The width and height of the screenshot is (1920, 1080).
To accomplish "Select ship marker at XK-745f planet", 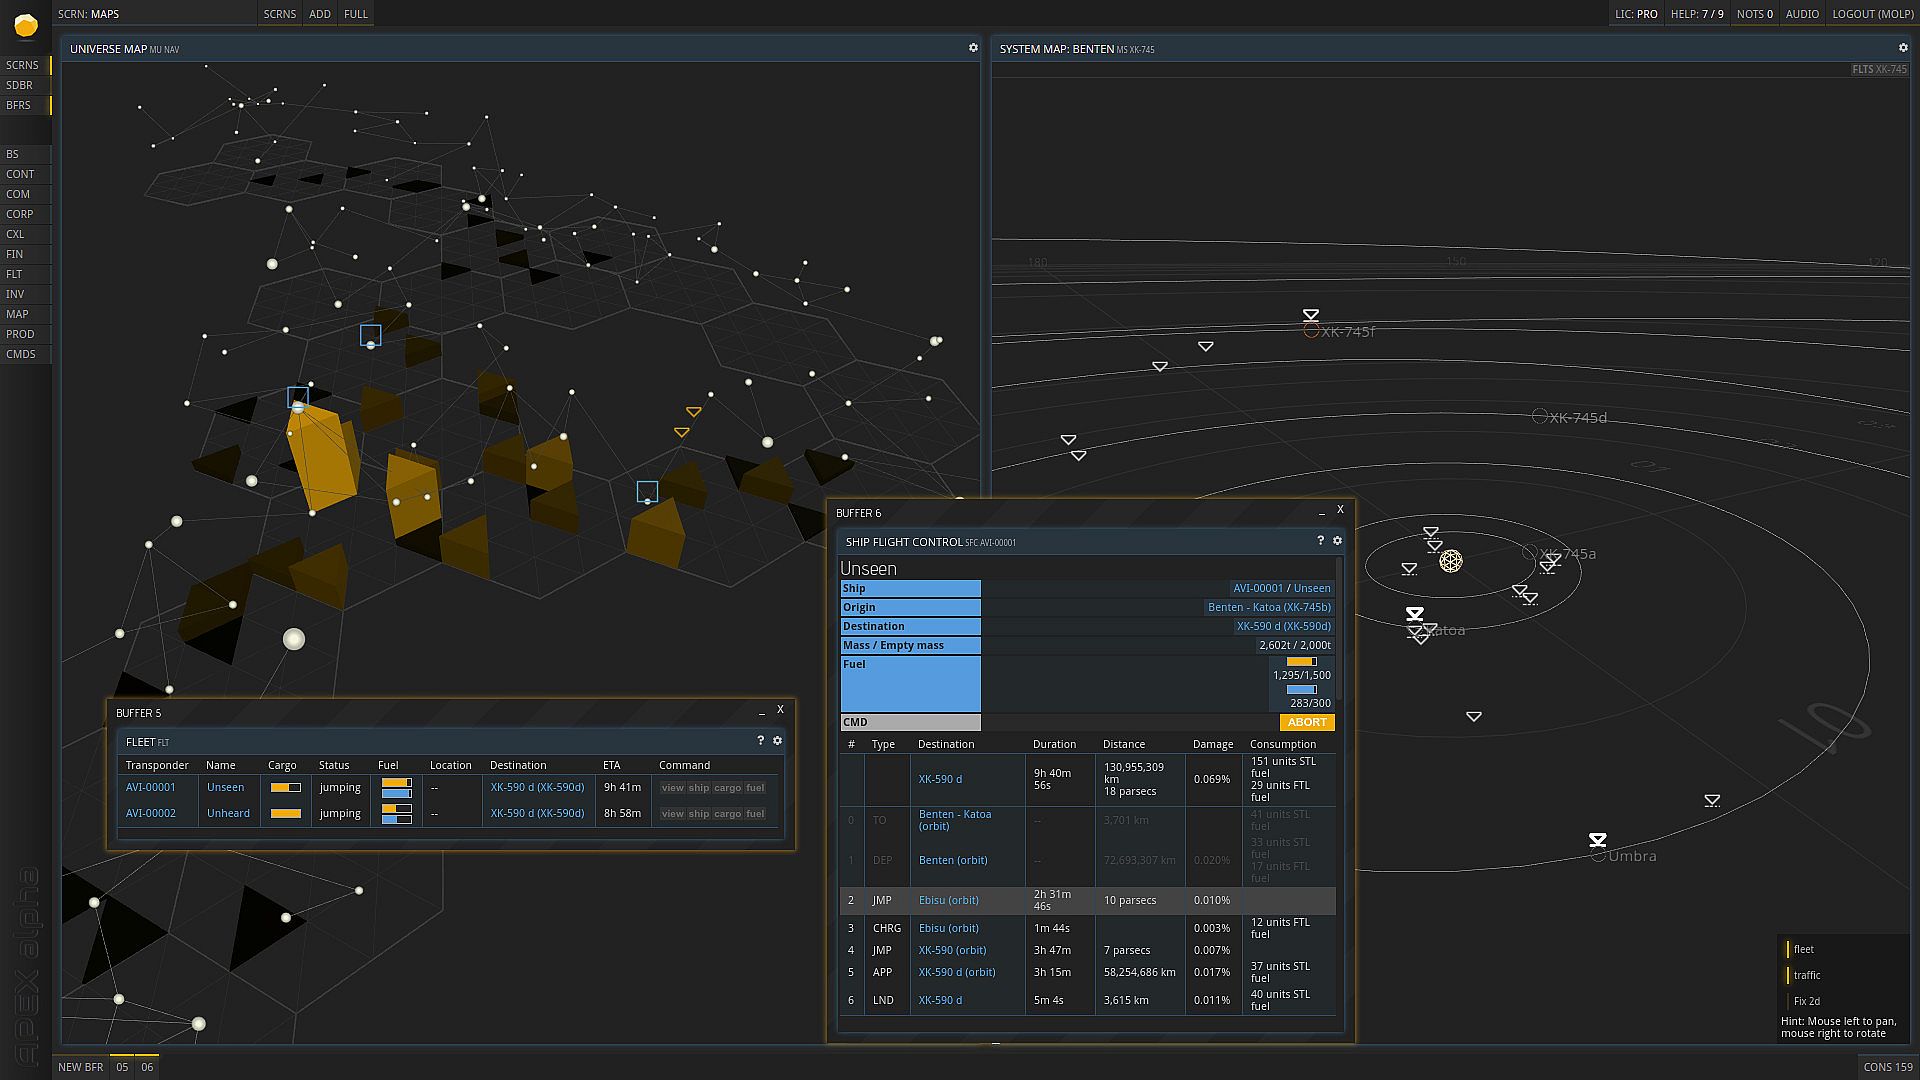I will click(x=1310, y=316).
